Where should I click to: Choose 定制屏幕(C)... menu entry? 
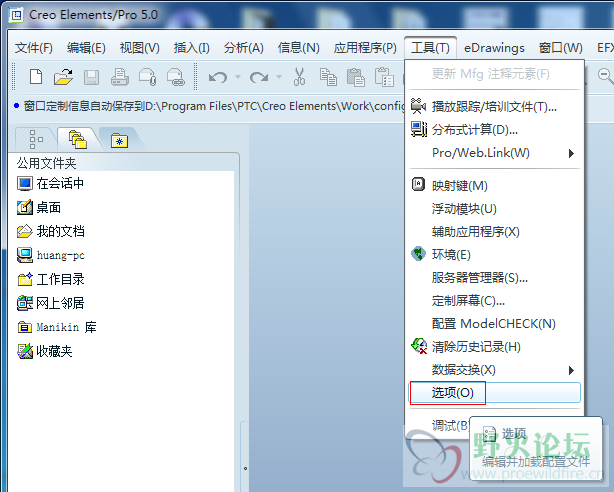pyautogui.click(x=495, y=301)
